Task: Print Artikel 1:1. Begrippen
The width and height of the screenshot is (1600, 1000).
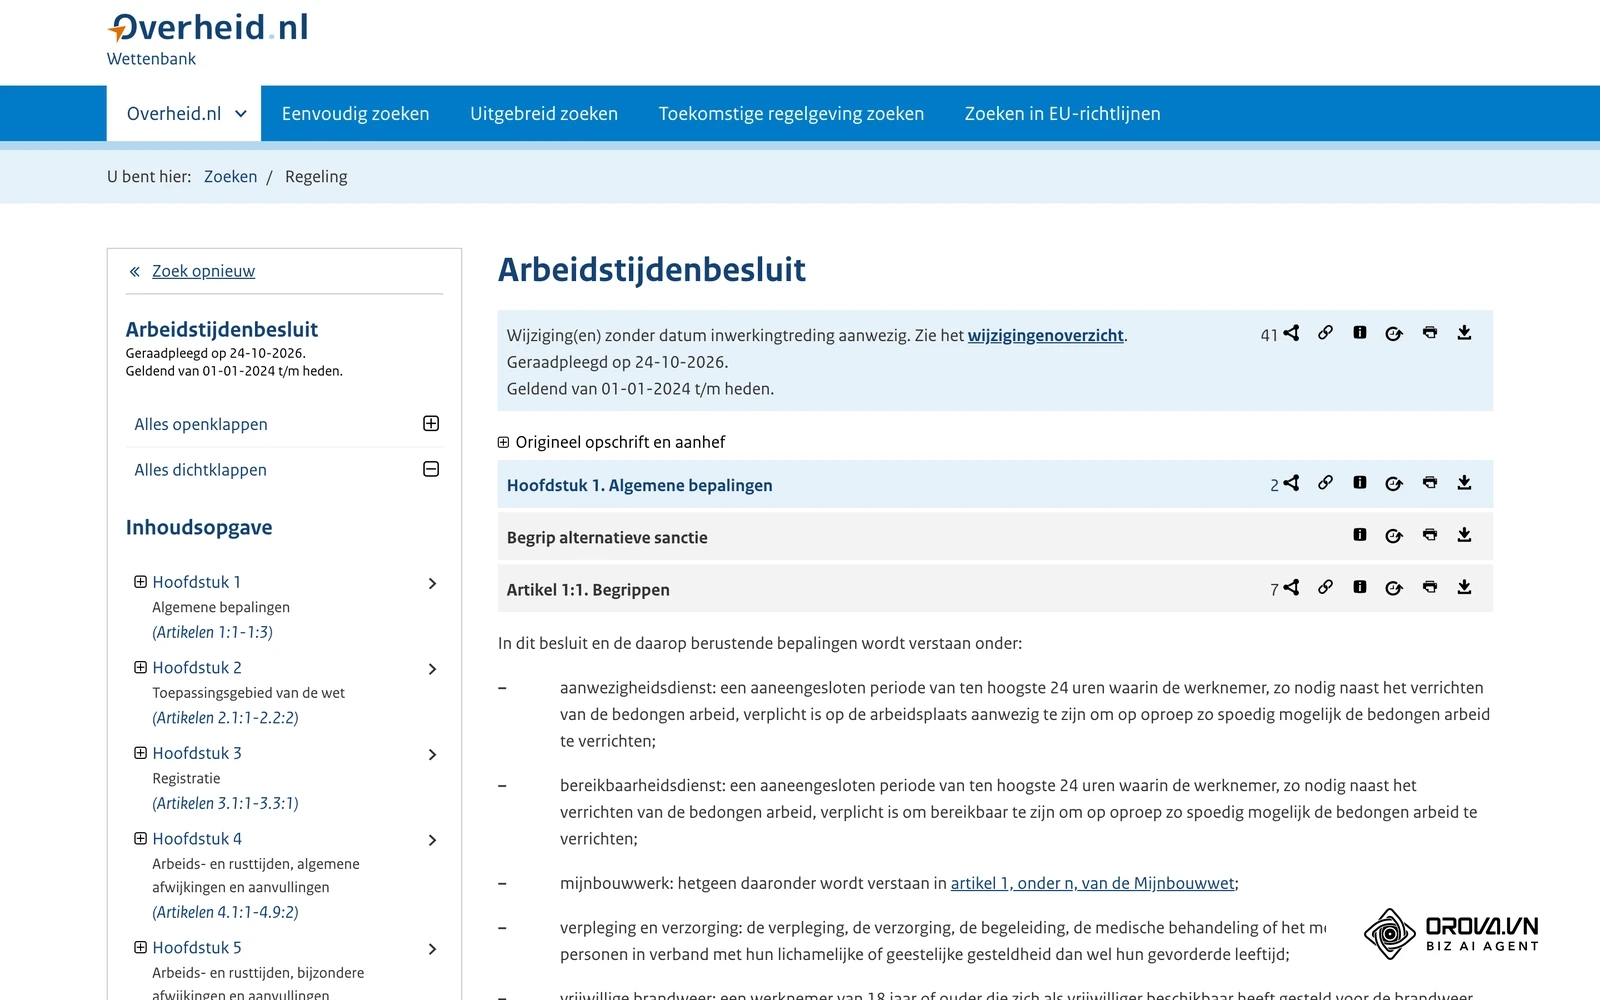Action: (x=1430, y=587)
